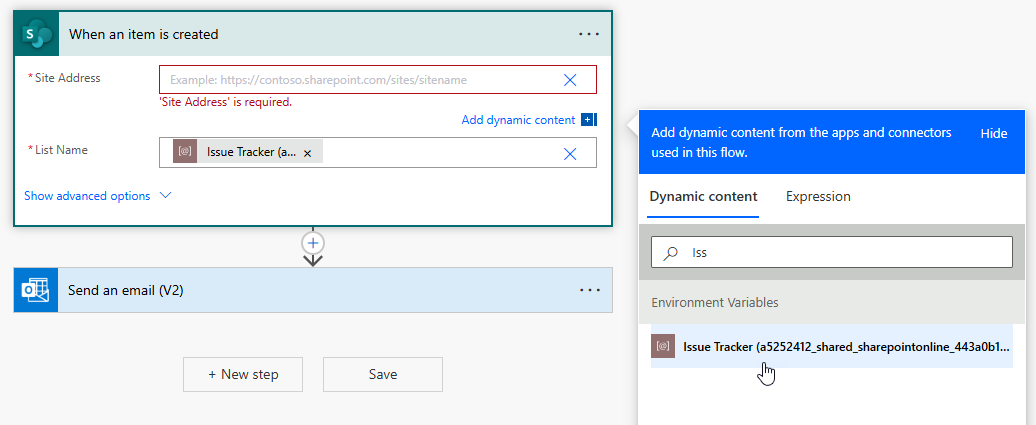Image resolution: width=1036 pixels, height=425 pixels.
Task: Switch to the Expression tab
Action: [818, 196]
